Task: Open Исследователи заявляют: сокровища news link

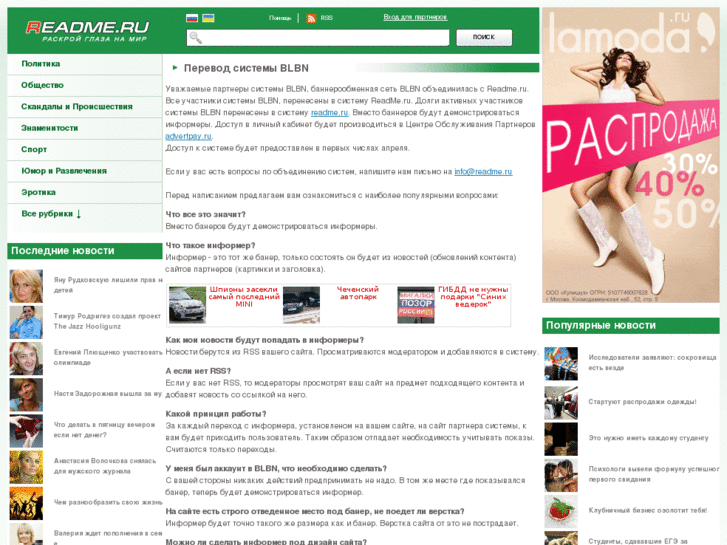Action: point(652,362)
